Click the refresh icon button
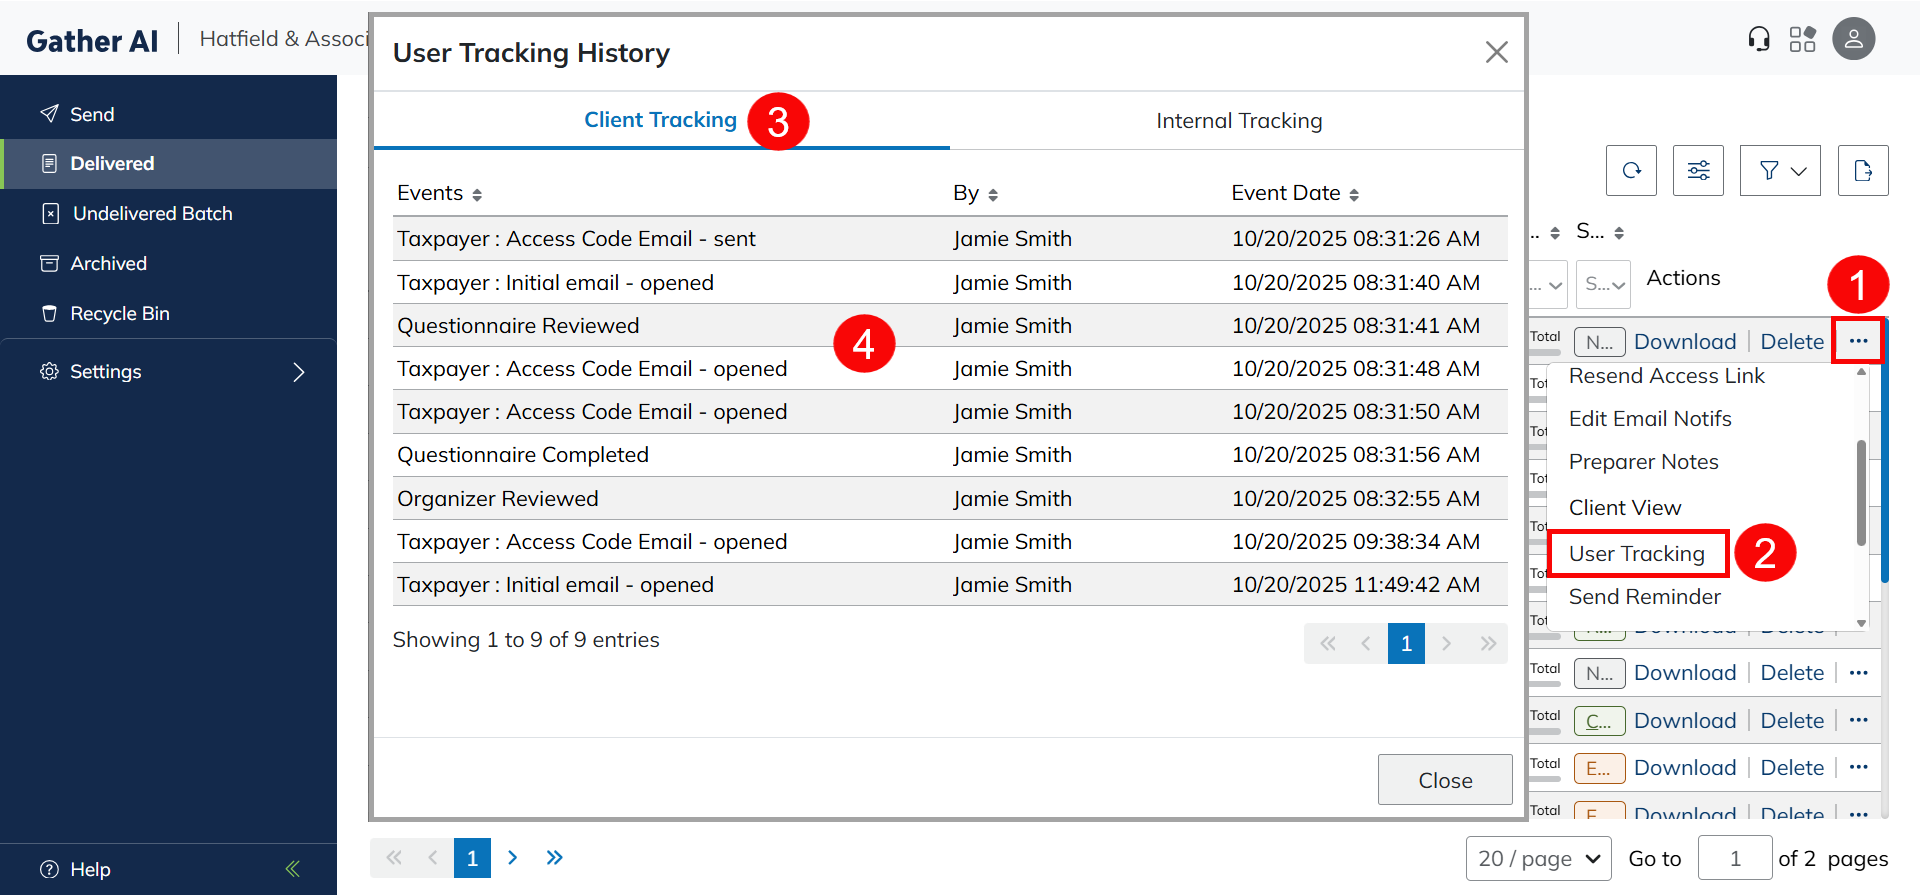The width and height of the screenshot is (1920, 895). tap(1631, 171)
